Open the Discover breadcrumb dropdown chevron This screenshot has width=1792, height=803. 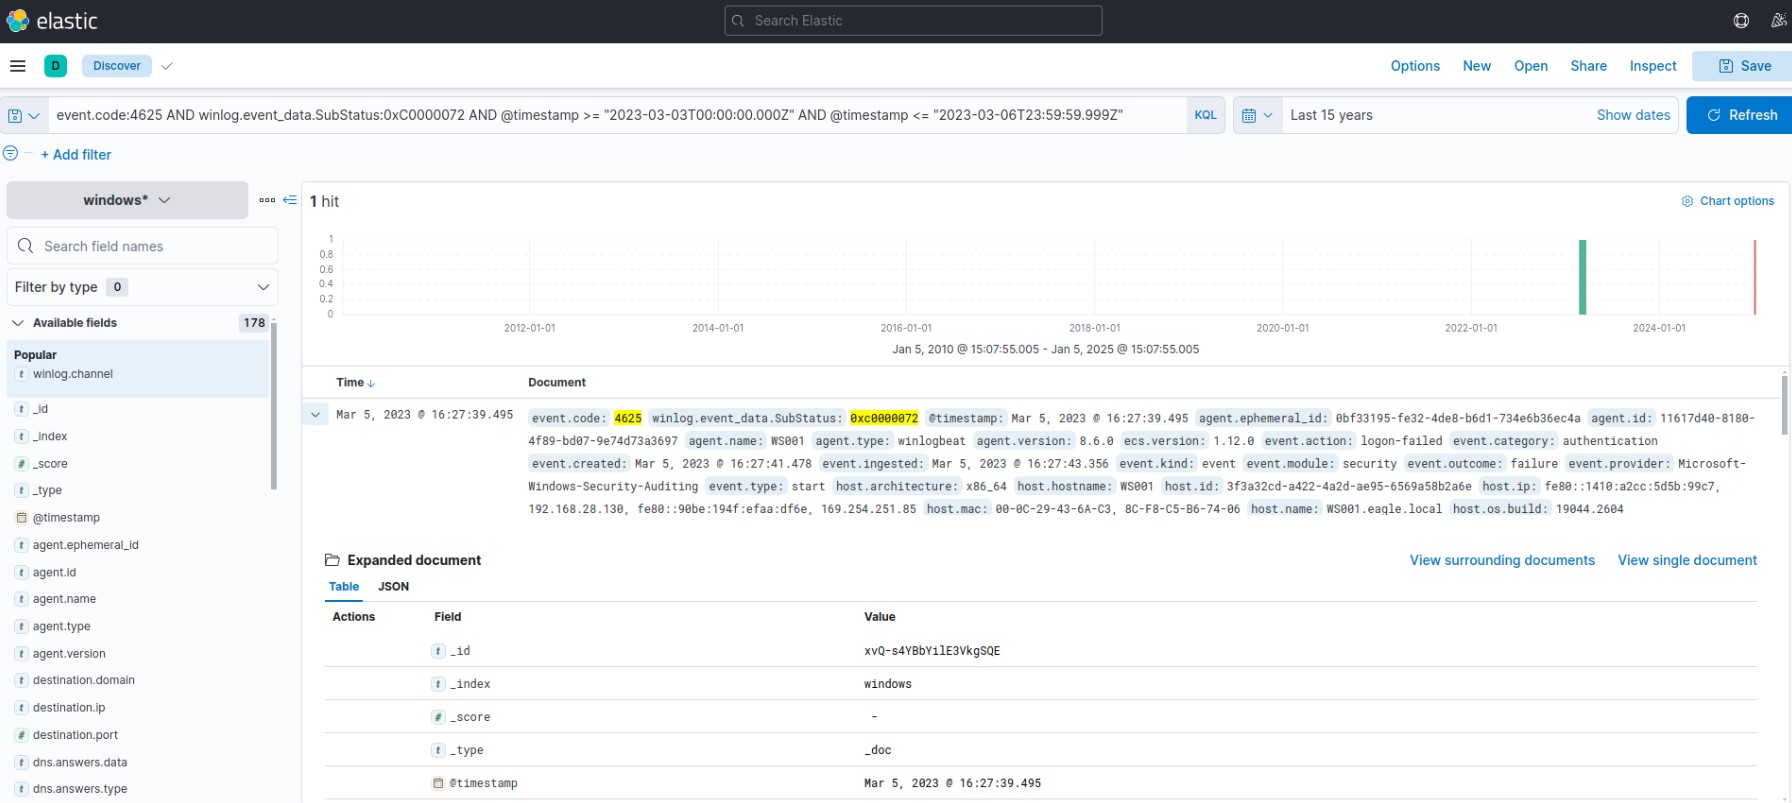click(167, 66)
